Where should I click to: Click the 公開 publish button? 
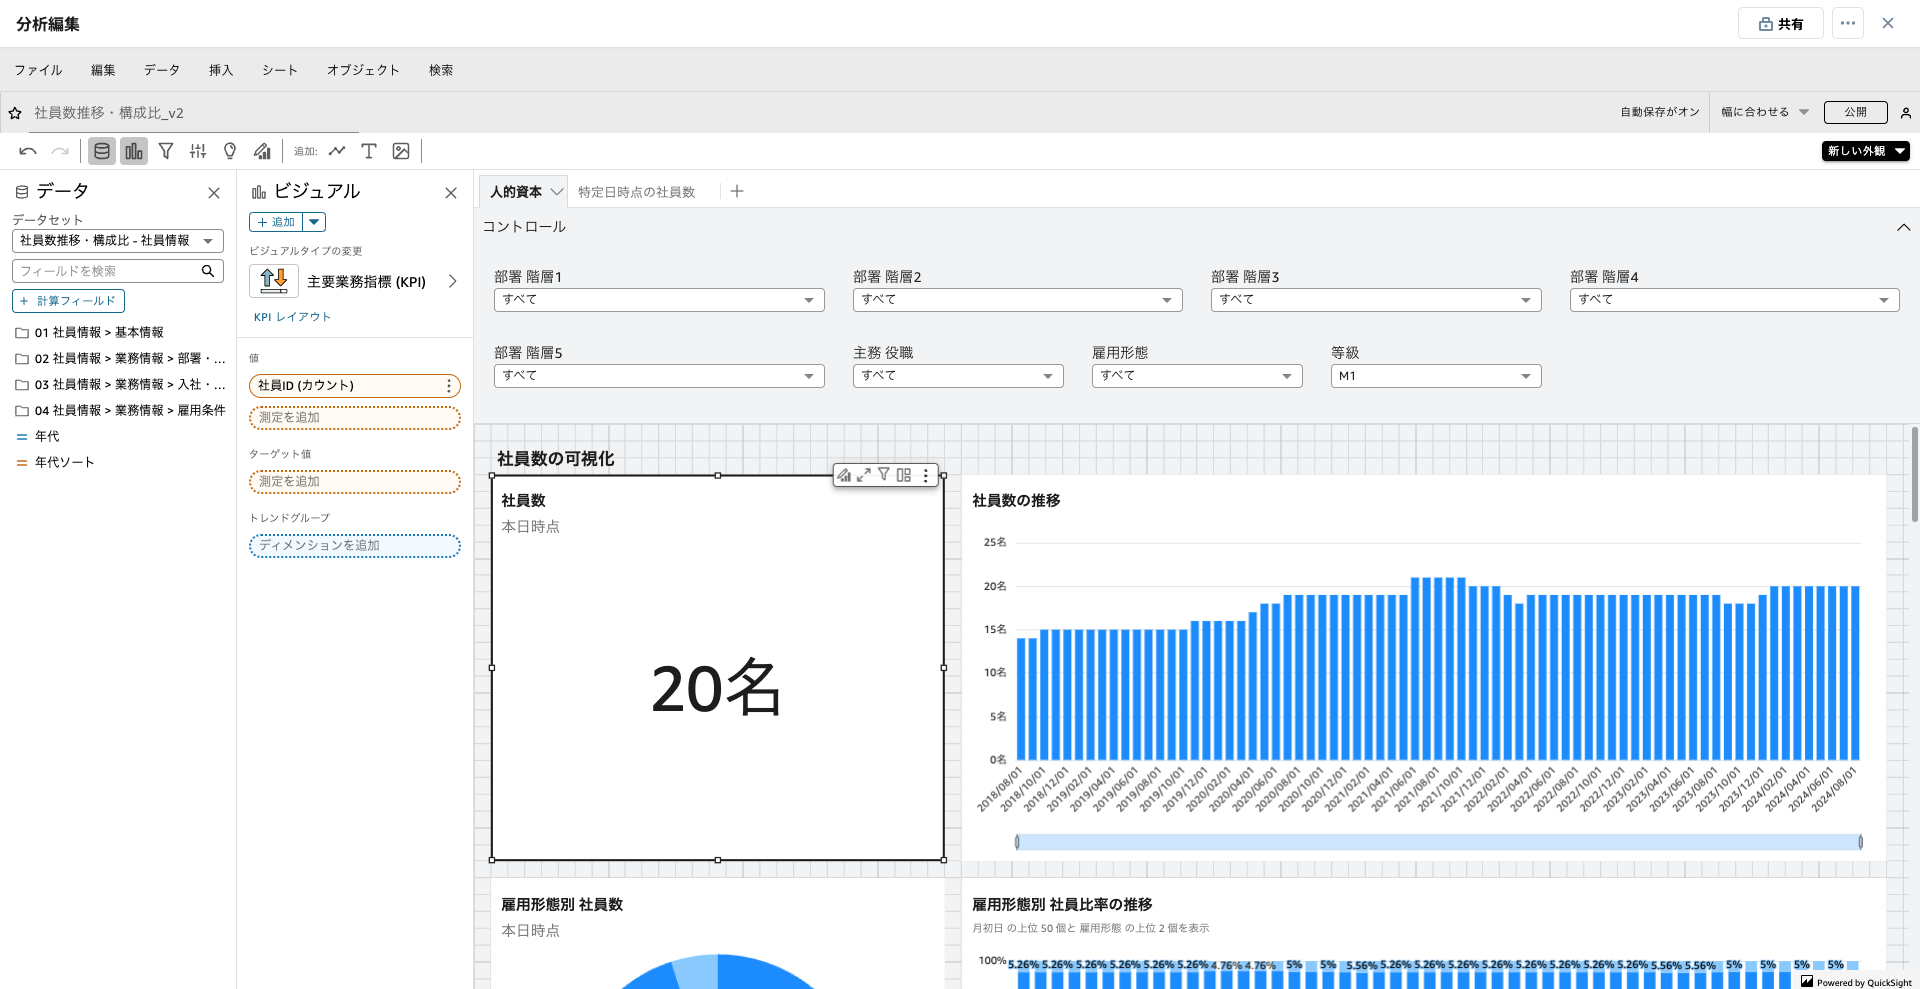click(x=1855, y=112)
